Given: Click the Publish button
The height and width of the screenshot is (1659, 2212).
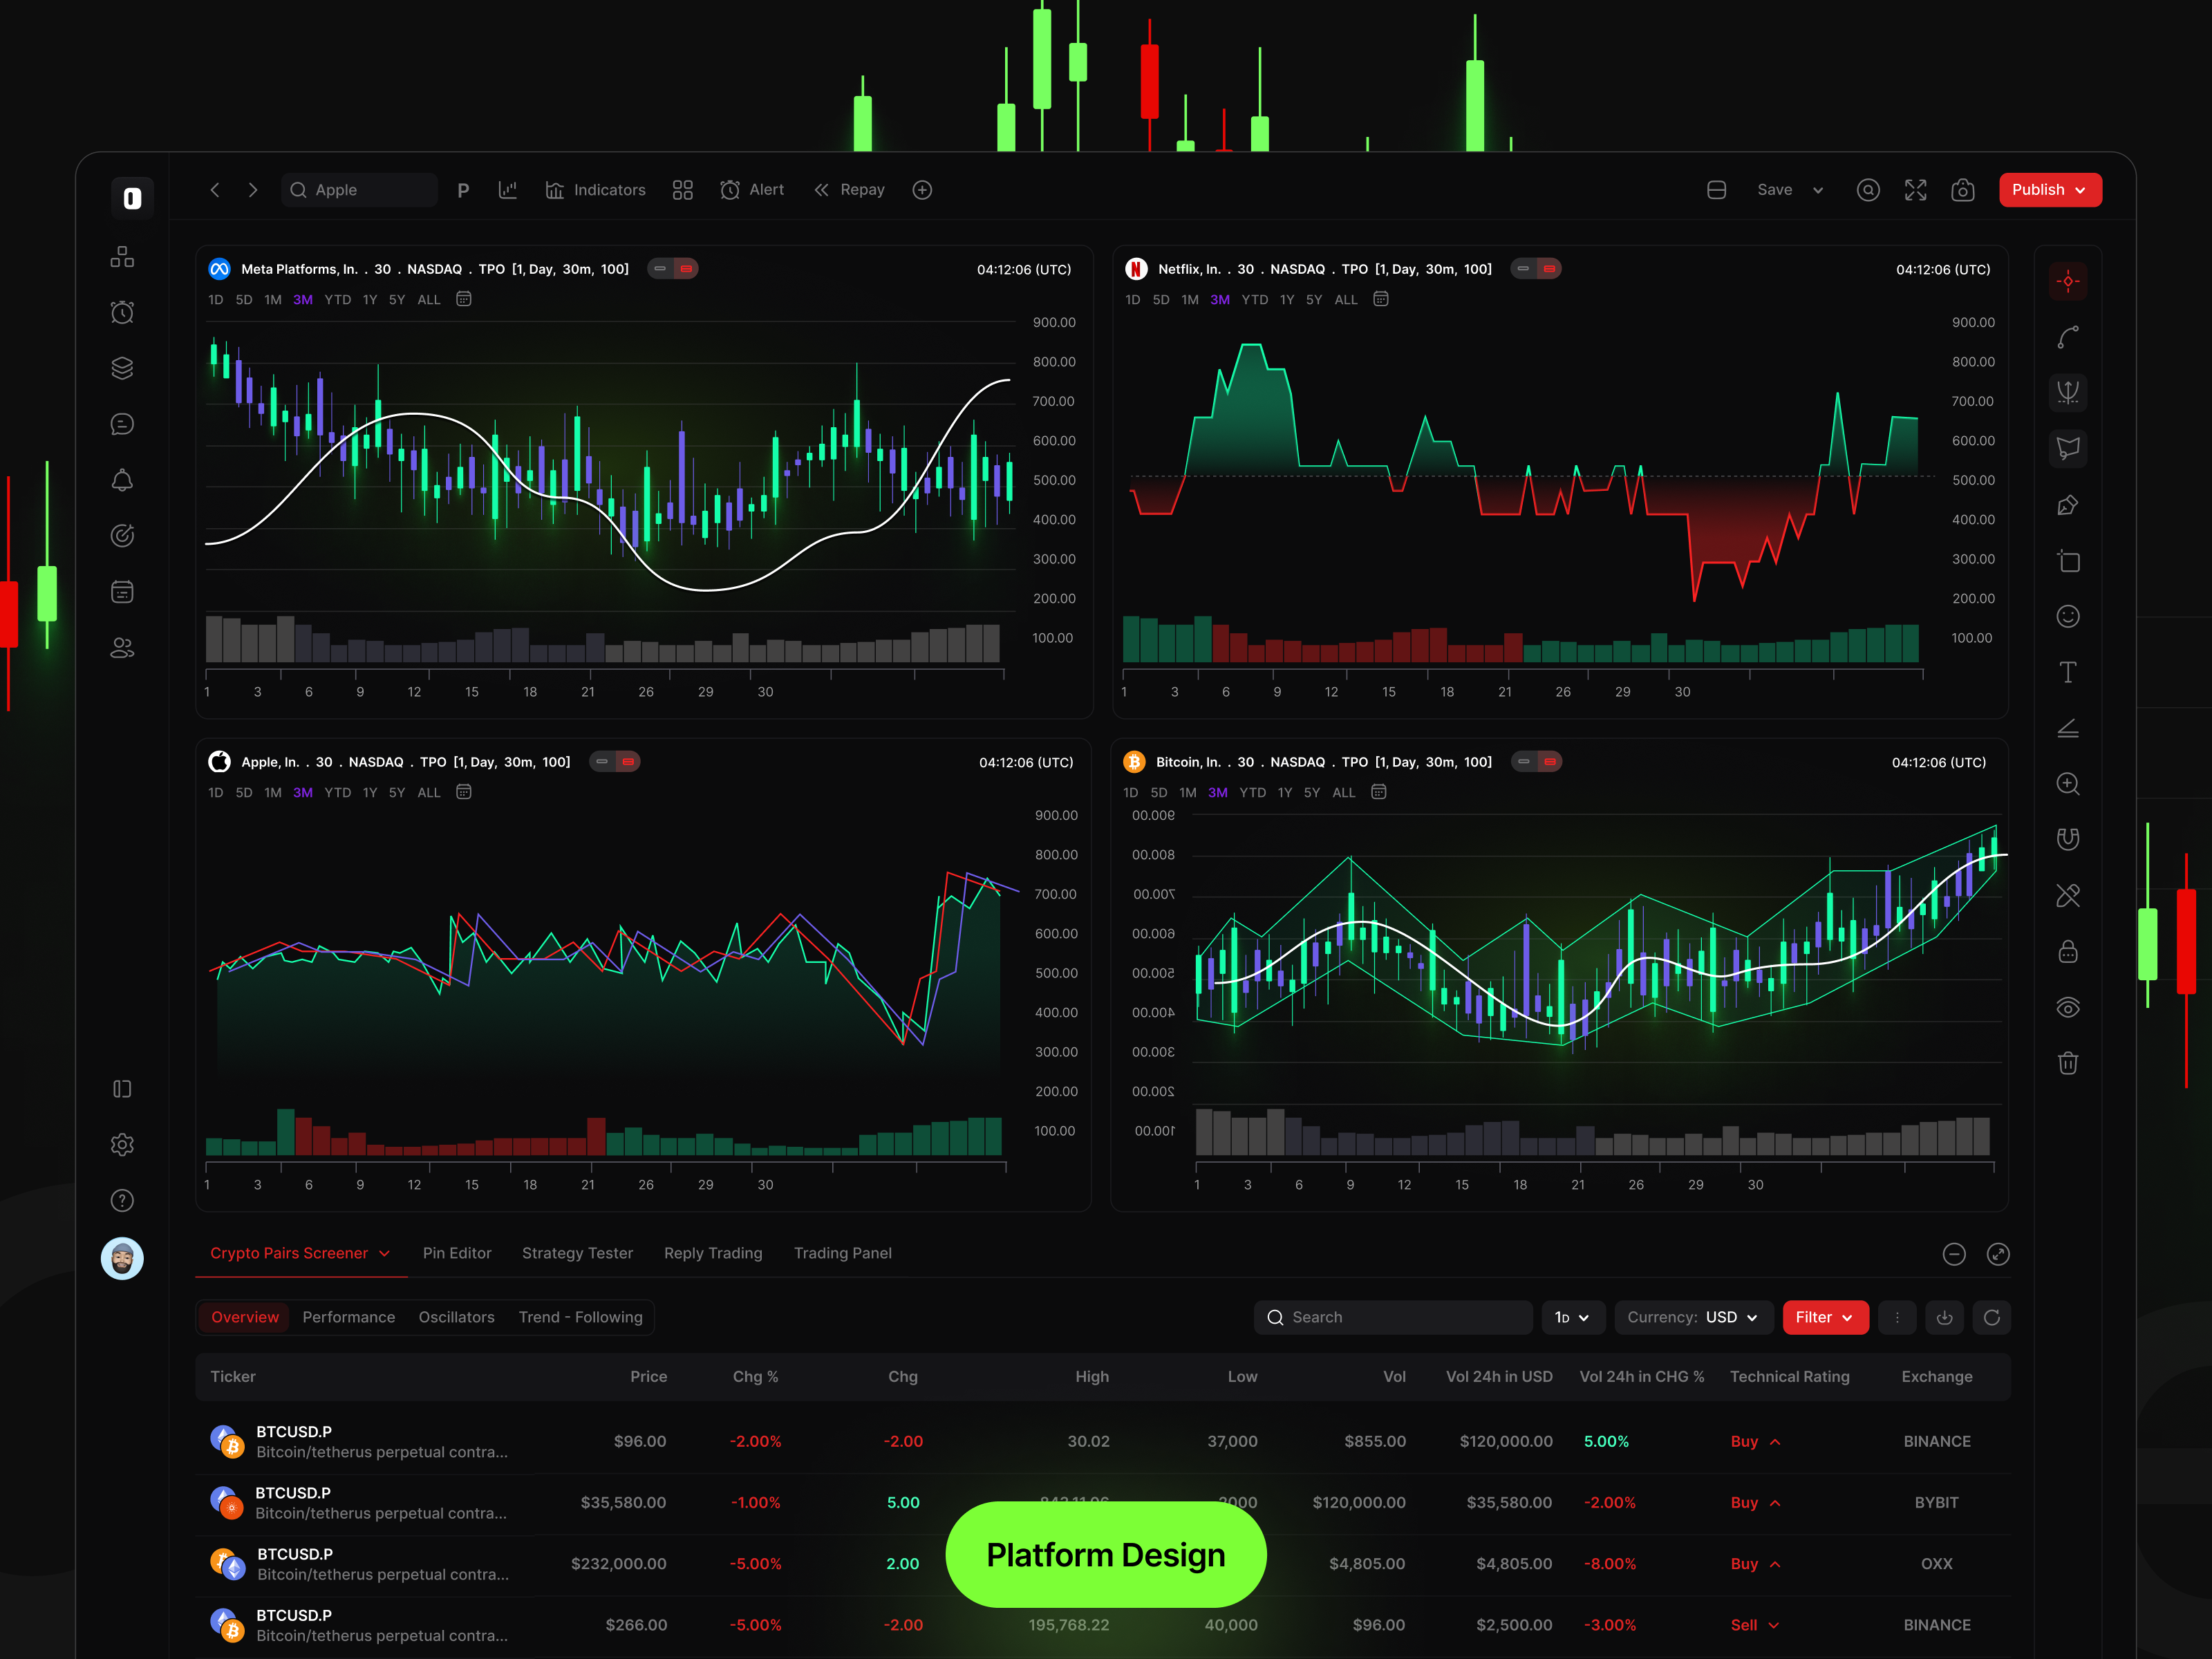Looking at the screenshot, I should click(2049, 190).
